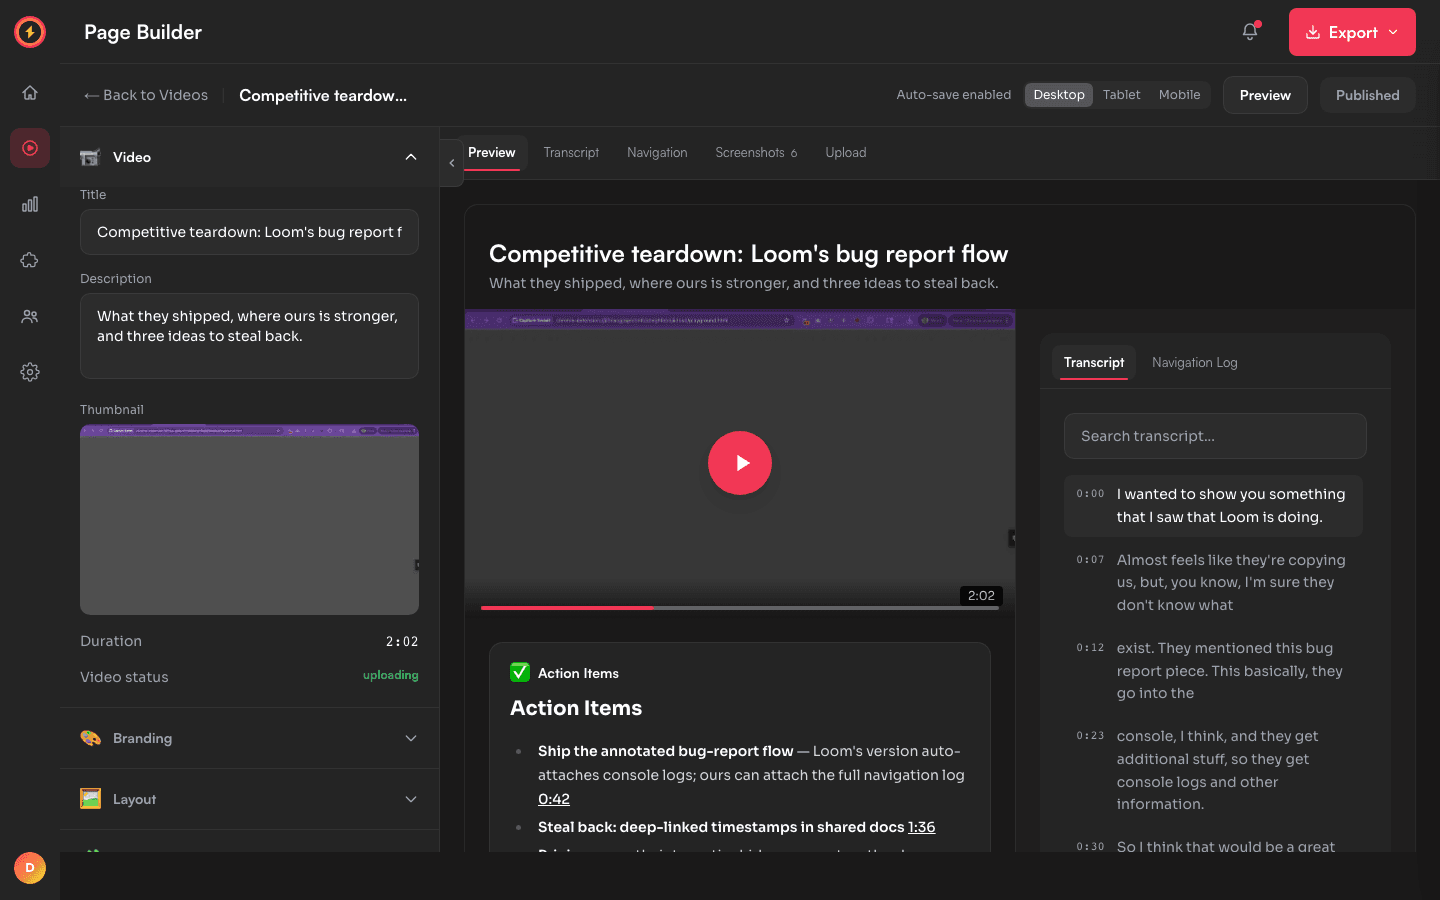Click the Search transcript field

click(x=1215, y=436)
